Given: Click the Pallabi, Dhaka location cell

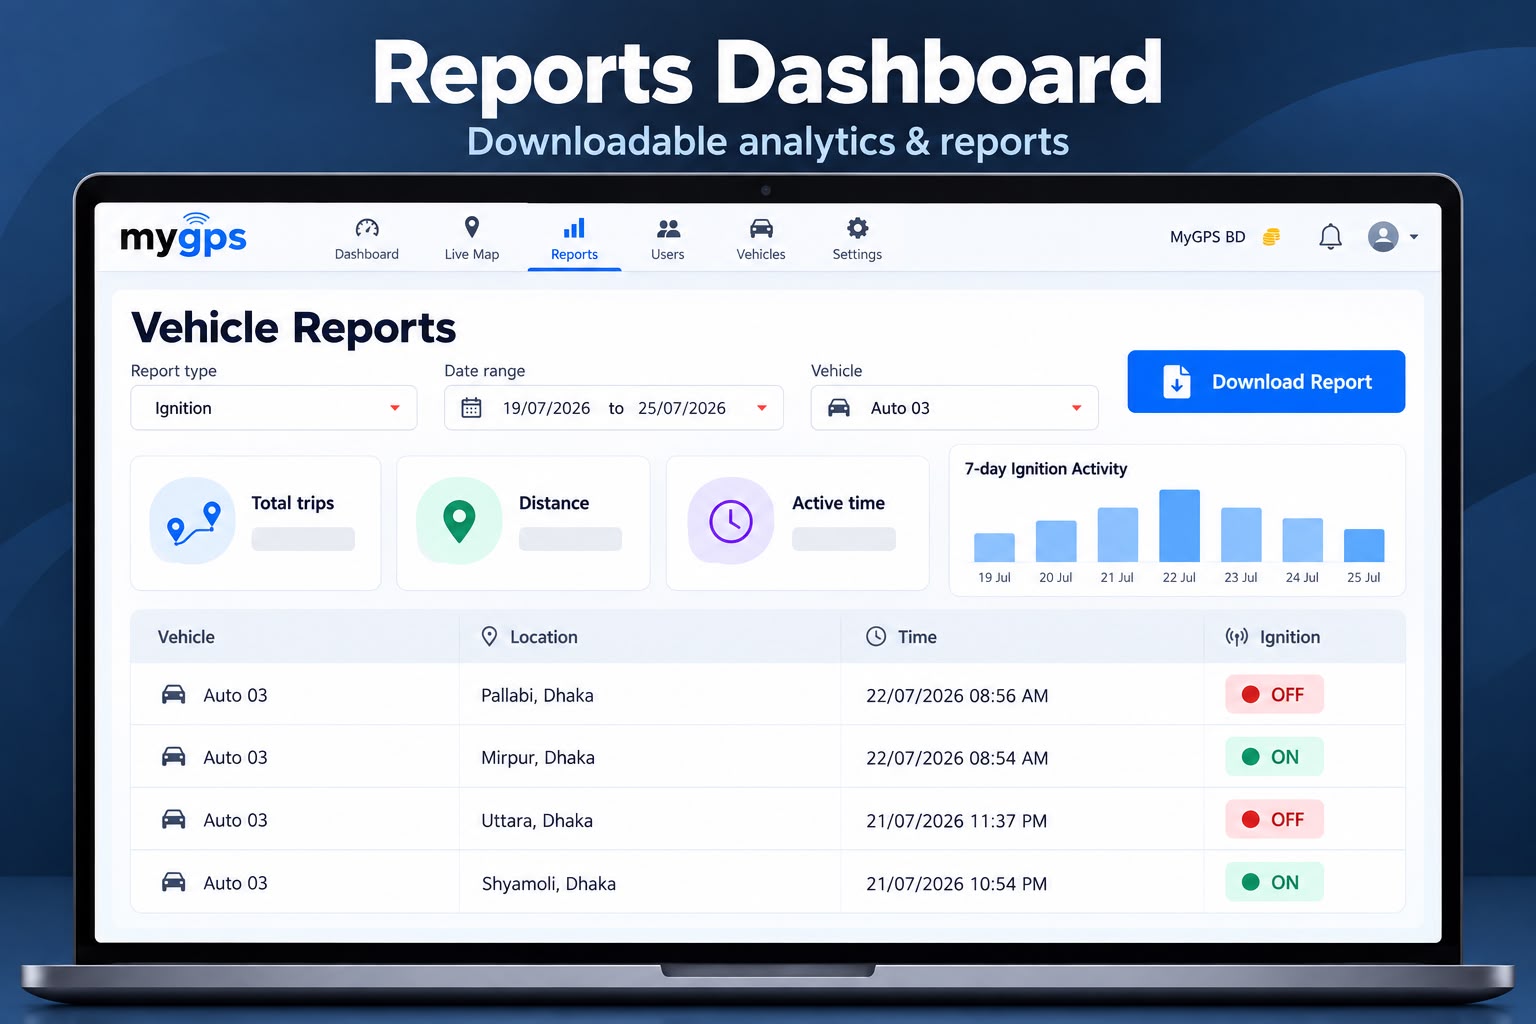Looking at the screenshot, I should [537, 695].
